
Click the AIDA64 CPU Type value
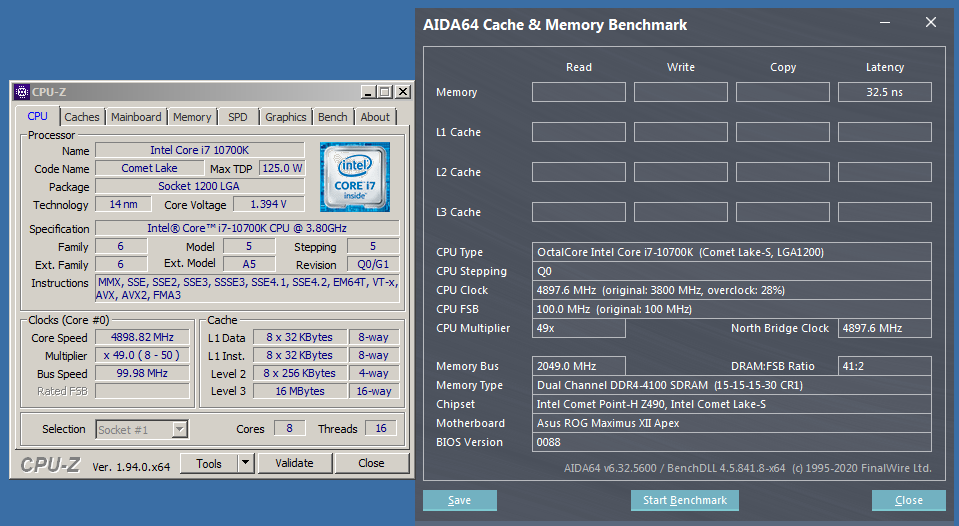point(731,252)
